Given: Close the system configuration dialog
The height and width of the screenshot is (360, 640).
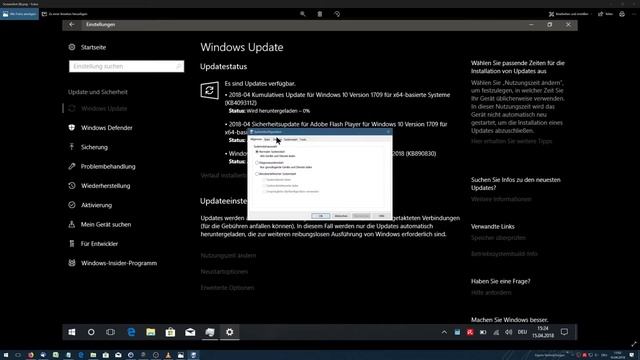Looking at the screenshot, I should tap(388, 132).
